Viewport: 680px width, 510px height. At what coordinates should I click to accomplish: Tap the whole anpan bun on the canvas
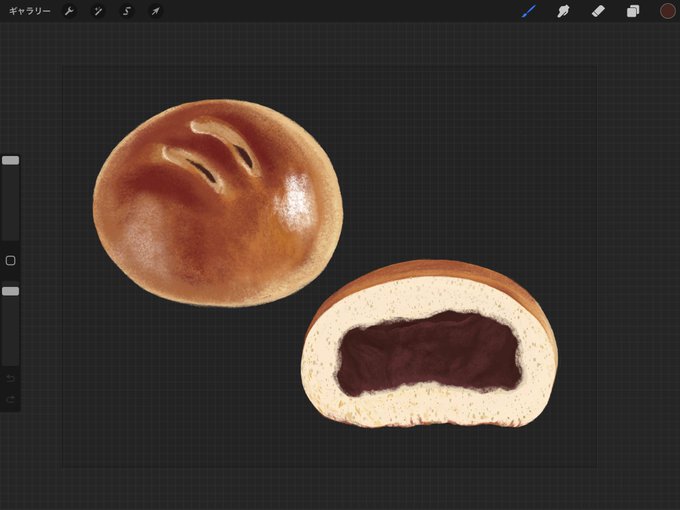(218, 203)
